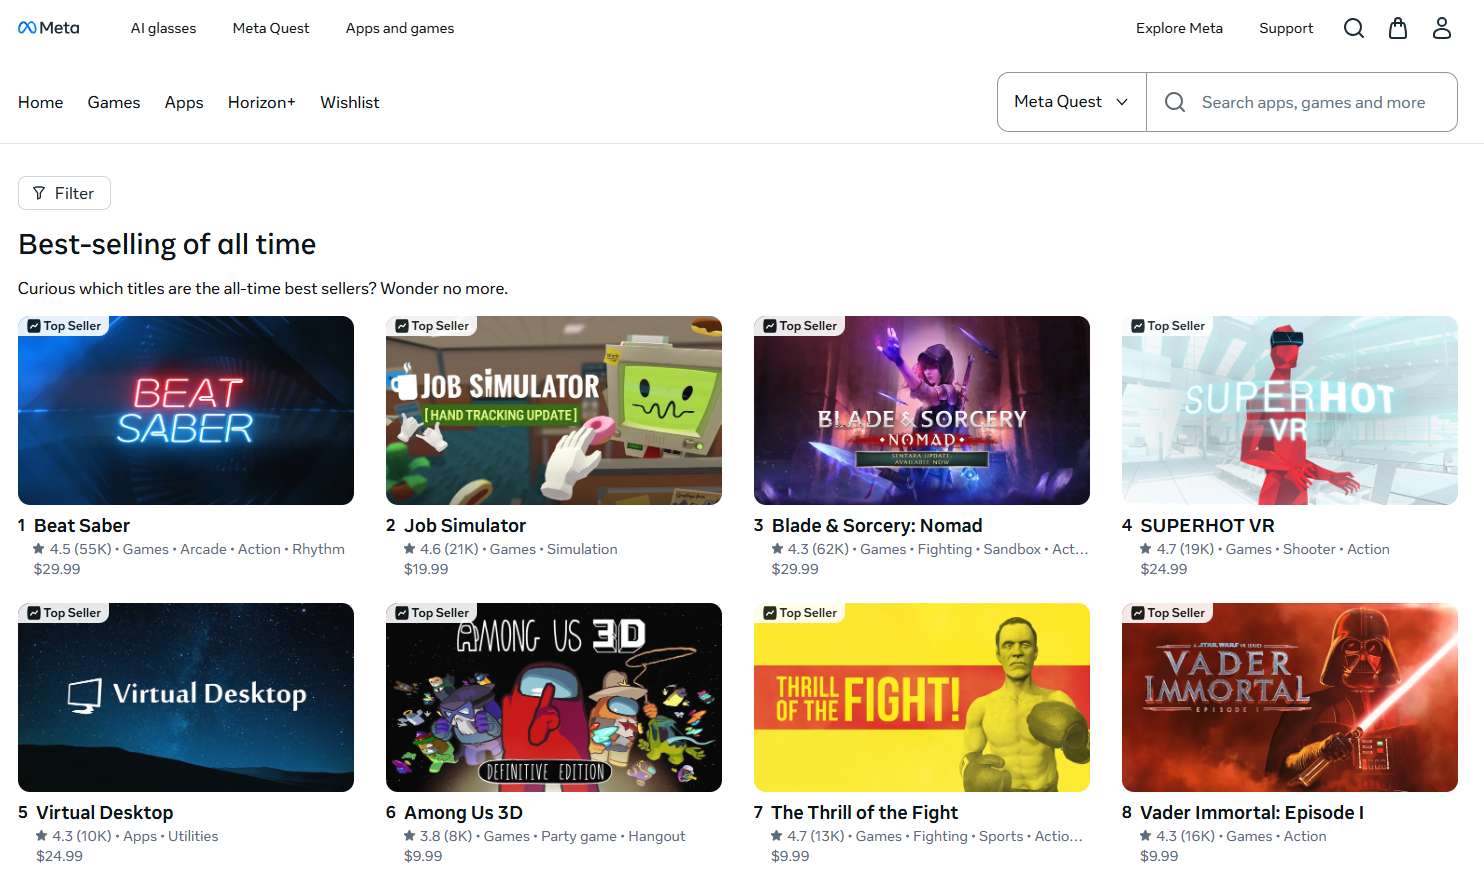1484x878 pixels.
Task: Click the $29.99 price under Blade & Sorcery: Nomad
Action: pos(795,569)
